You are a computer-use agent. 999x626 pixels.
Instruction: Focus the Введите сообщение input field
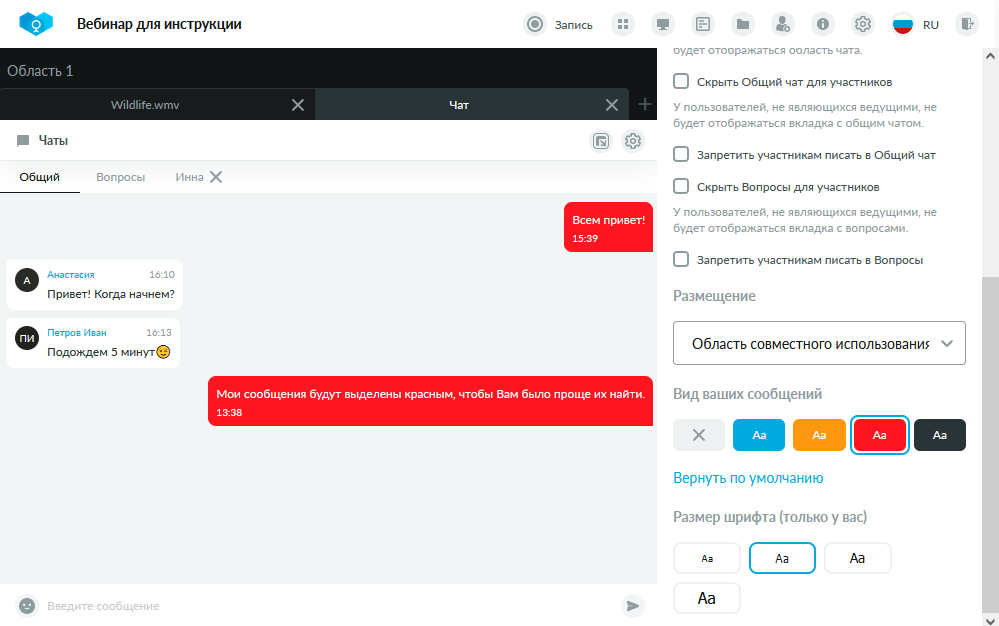328,606
